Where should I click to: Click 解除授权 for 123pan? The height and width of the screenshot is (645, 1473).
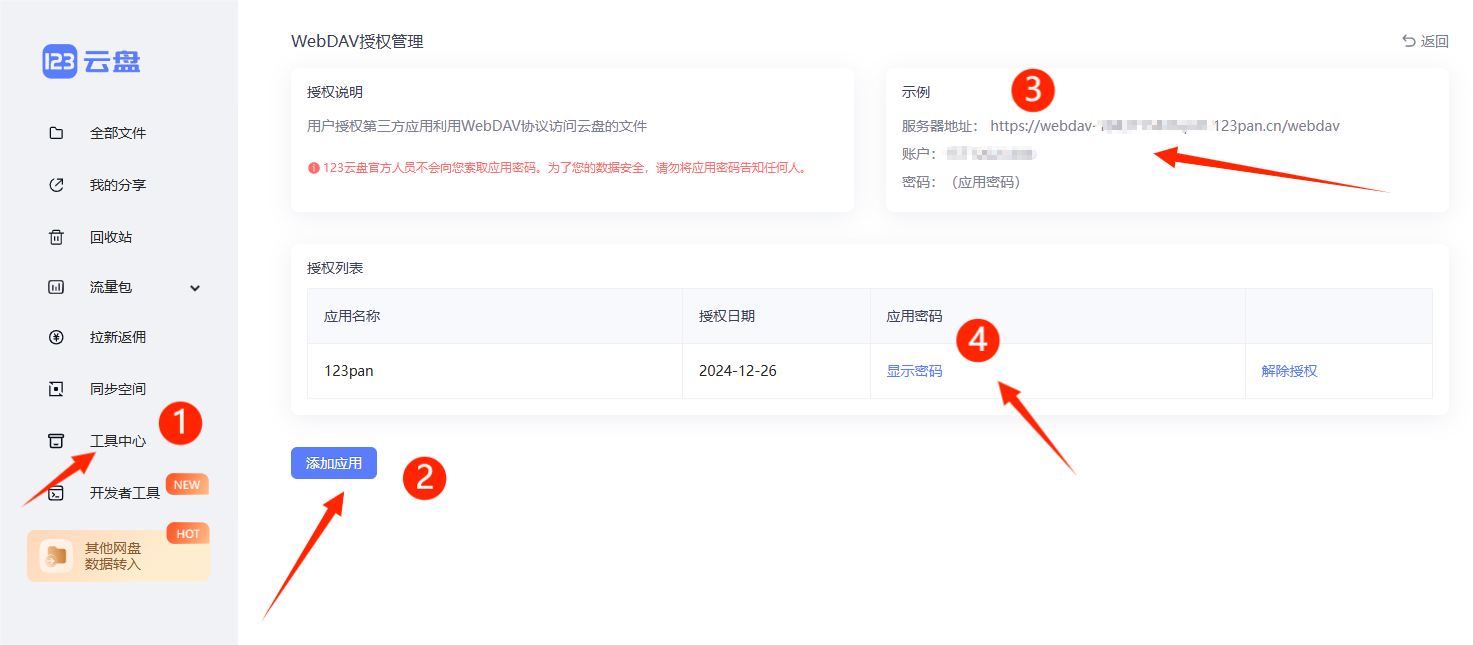pyautogui.click(x=1289, y=371)
